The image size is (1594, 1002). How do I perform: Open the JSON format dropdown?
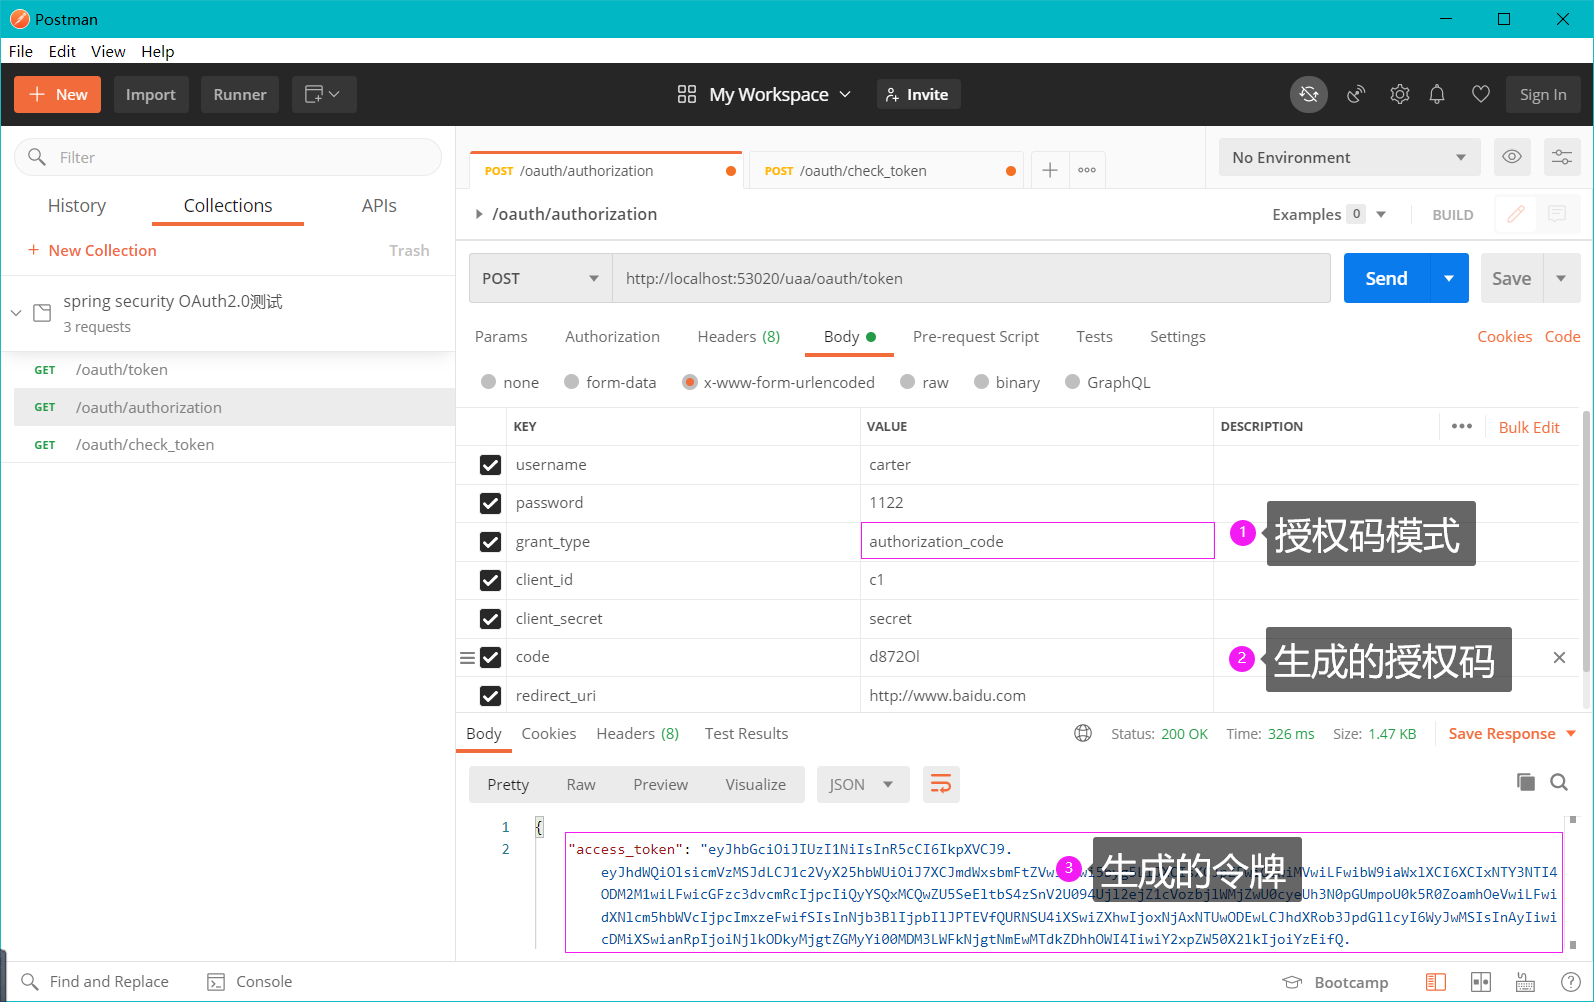pyautogui.click(x=862, y=785)
